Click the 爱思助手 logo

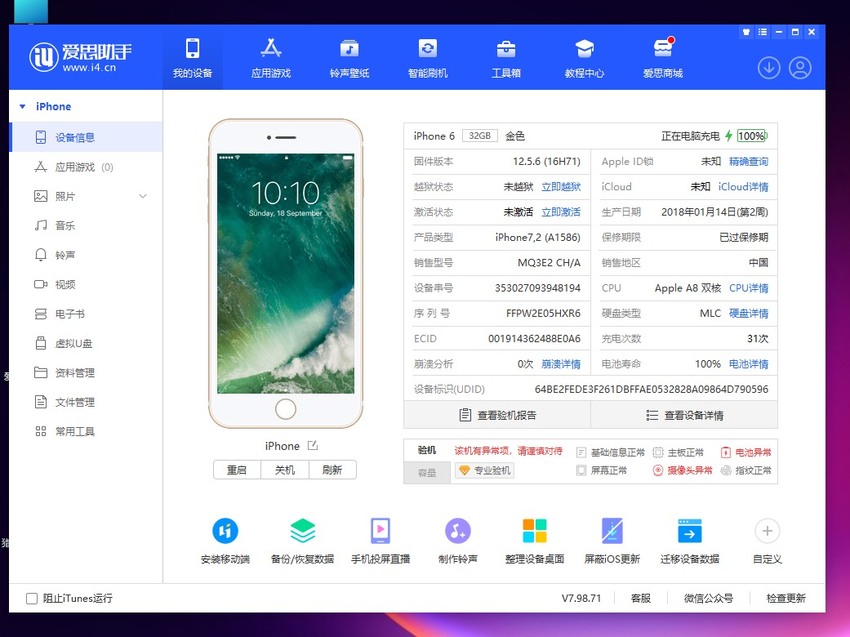[x=80, y=57]
